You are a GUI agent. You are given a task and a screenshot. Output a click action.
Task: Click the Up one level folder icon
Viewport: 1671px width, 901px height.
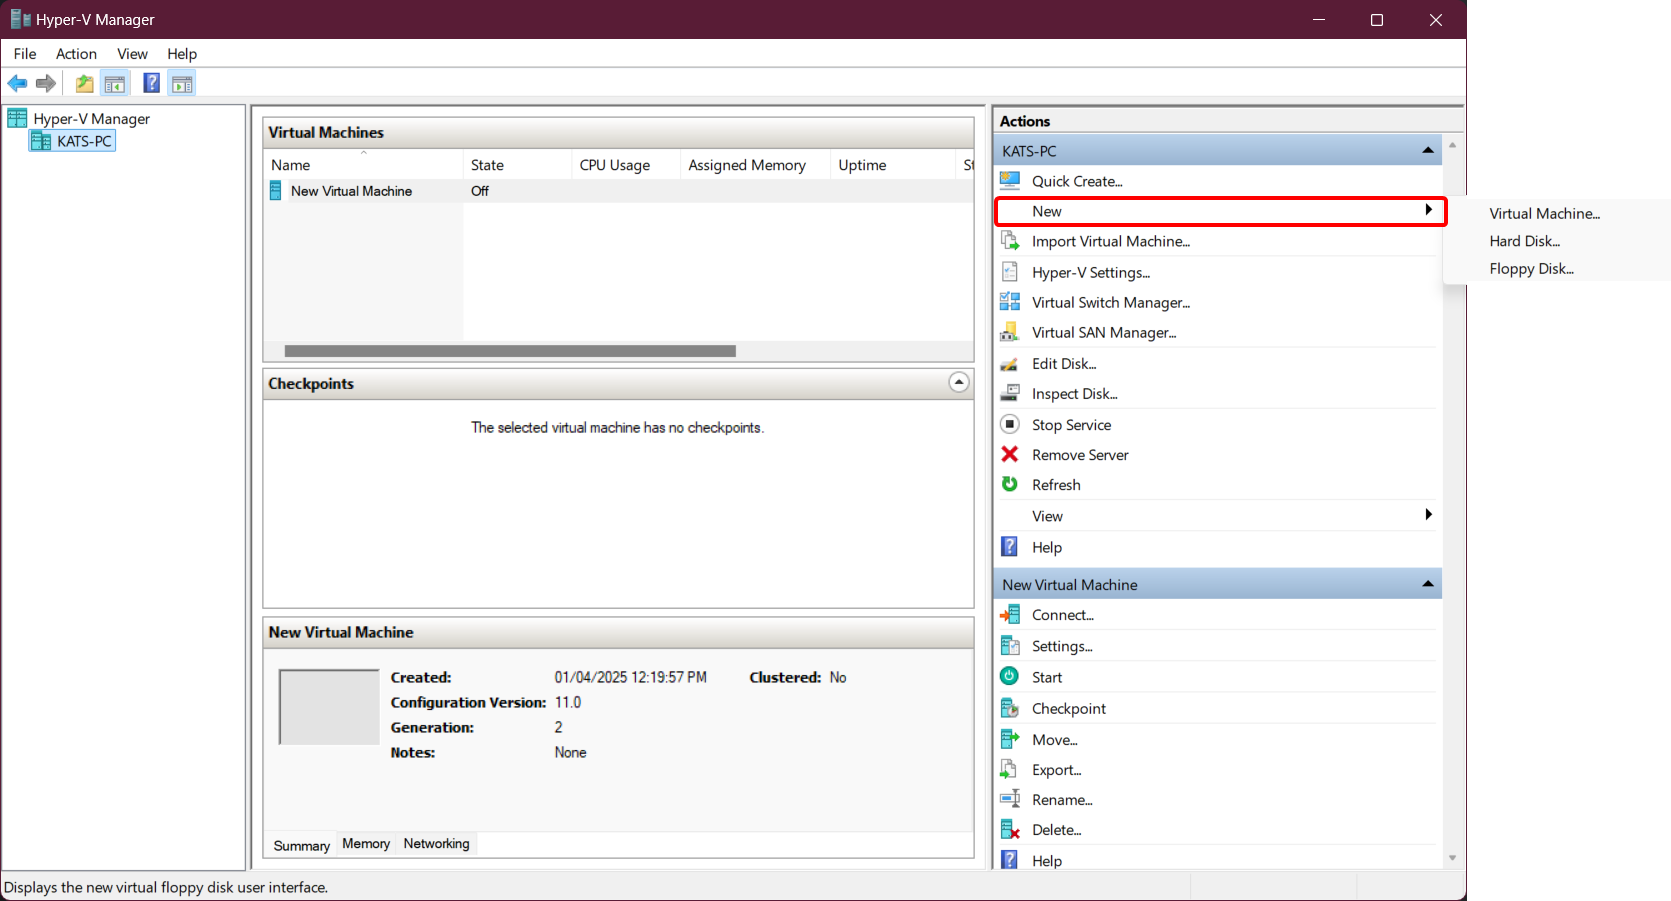[x=85, y=83]
